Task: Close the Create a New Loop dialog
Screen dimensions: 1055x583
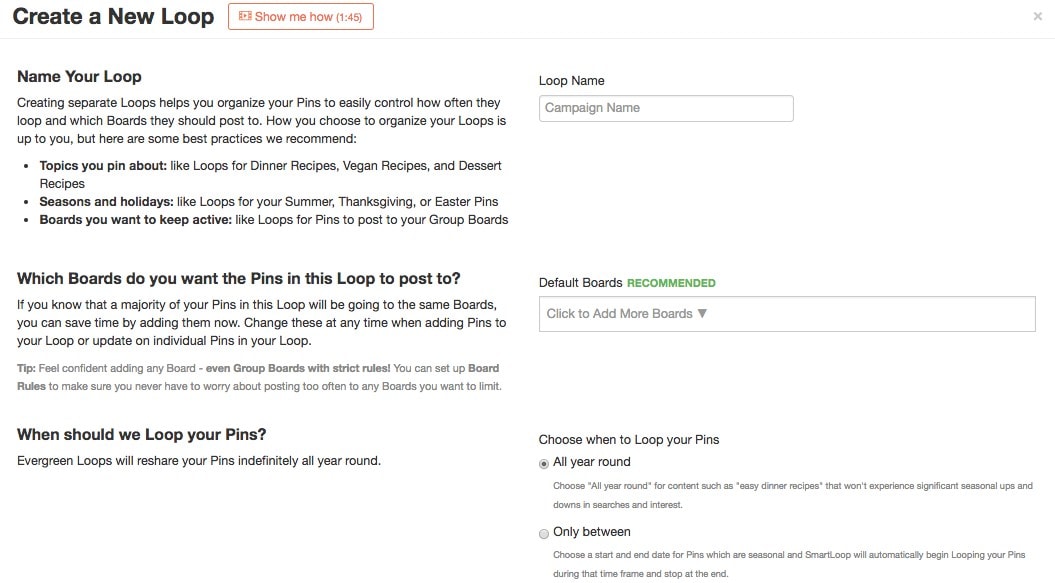Action: click(x=1038, y=16)
